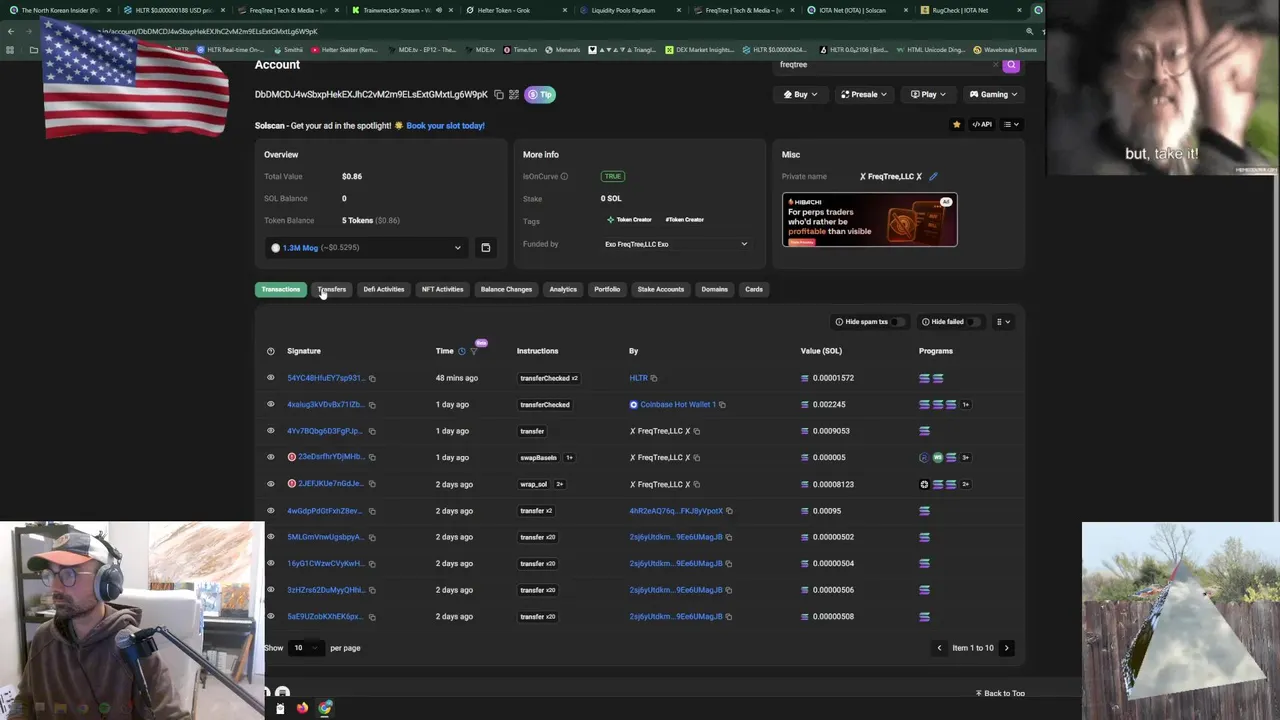Open the API button

tap(982, 124)
